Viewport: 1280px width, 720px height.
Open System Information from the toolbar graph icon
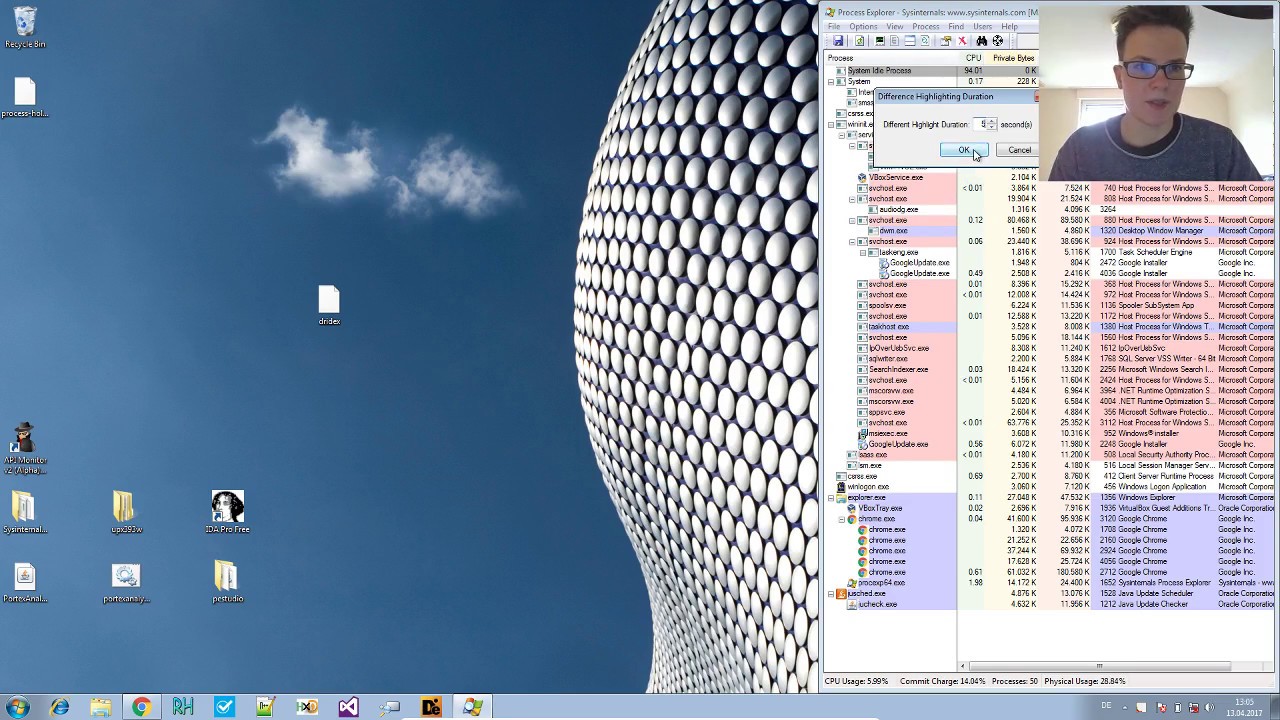[880, 41]
